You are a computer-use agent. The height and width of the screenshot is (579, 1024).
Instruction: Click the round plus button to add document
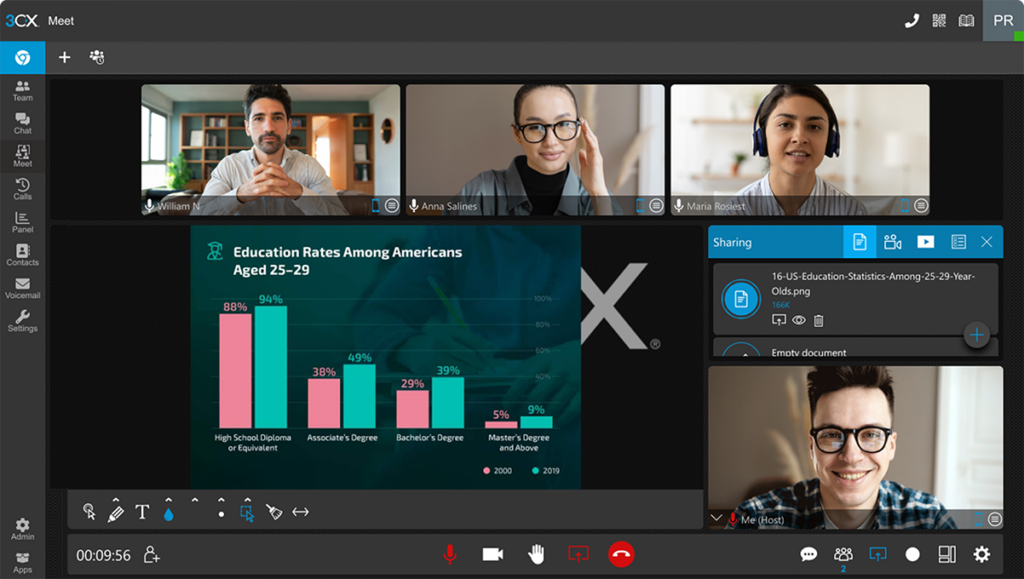click(977, 335)
